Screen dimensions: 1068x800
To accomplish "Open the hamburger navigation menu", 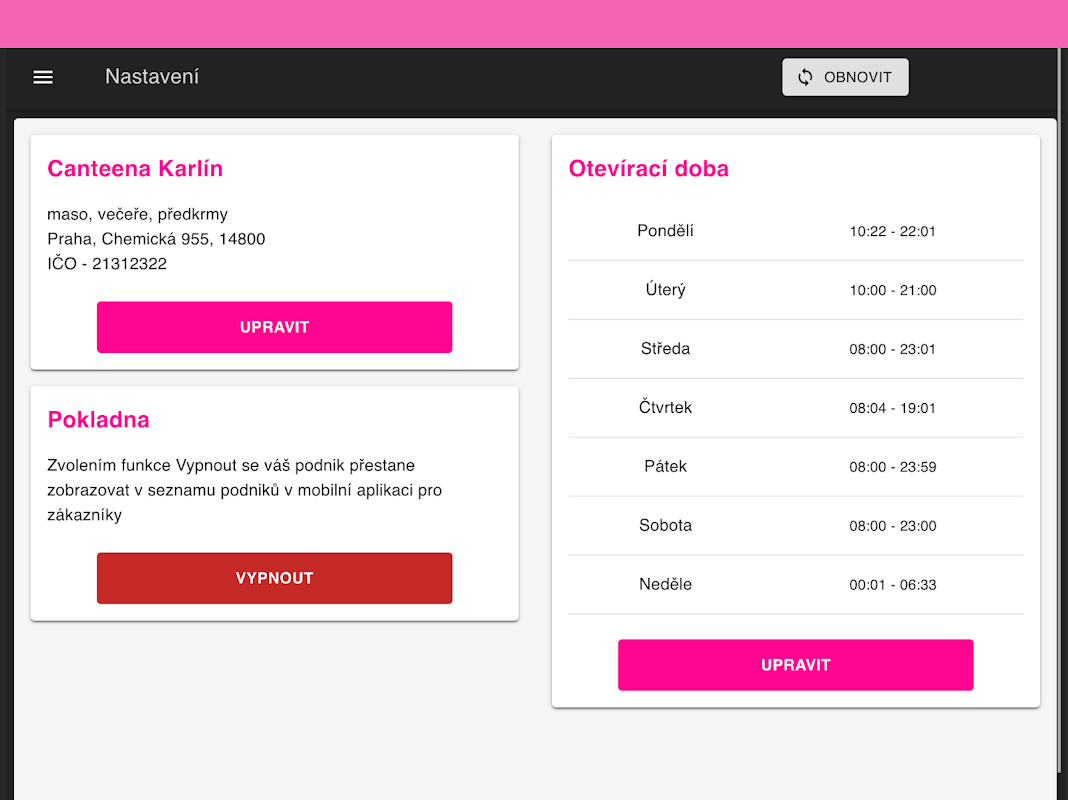I will point(43,77).
